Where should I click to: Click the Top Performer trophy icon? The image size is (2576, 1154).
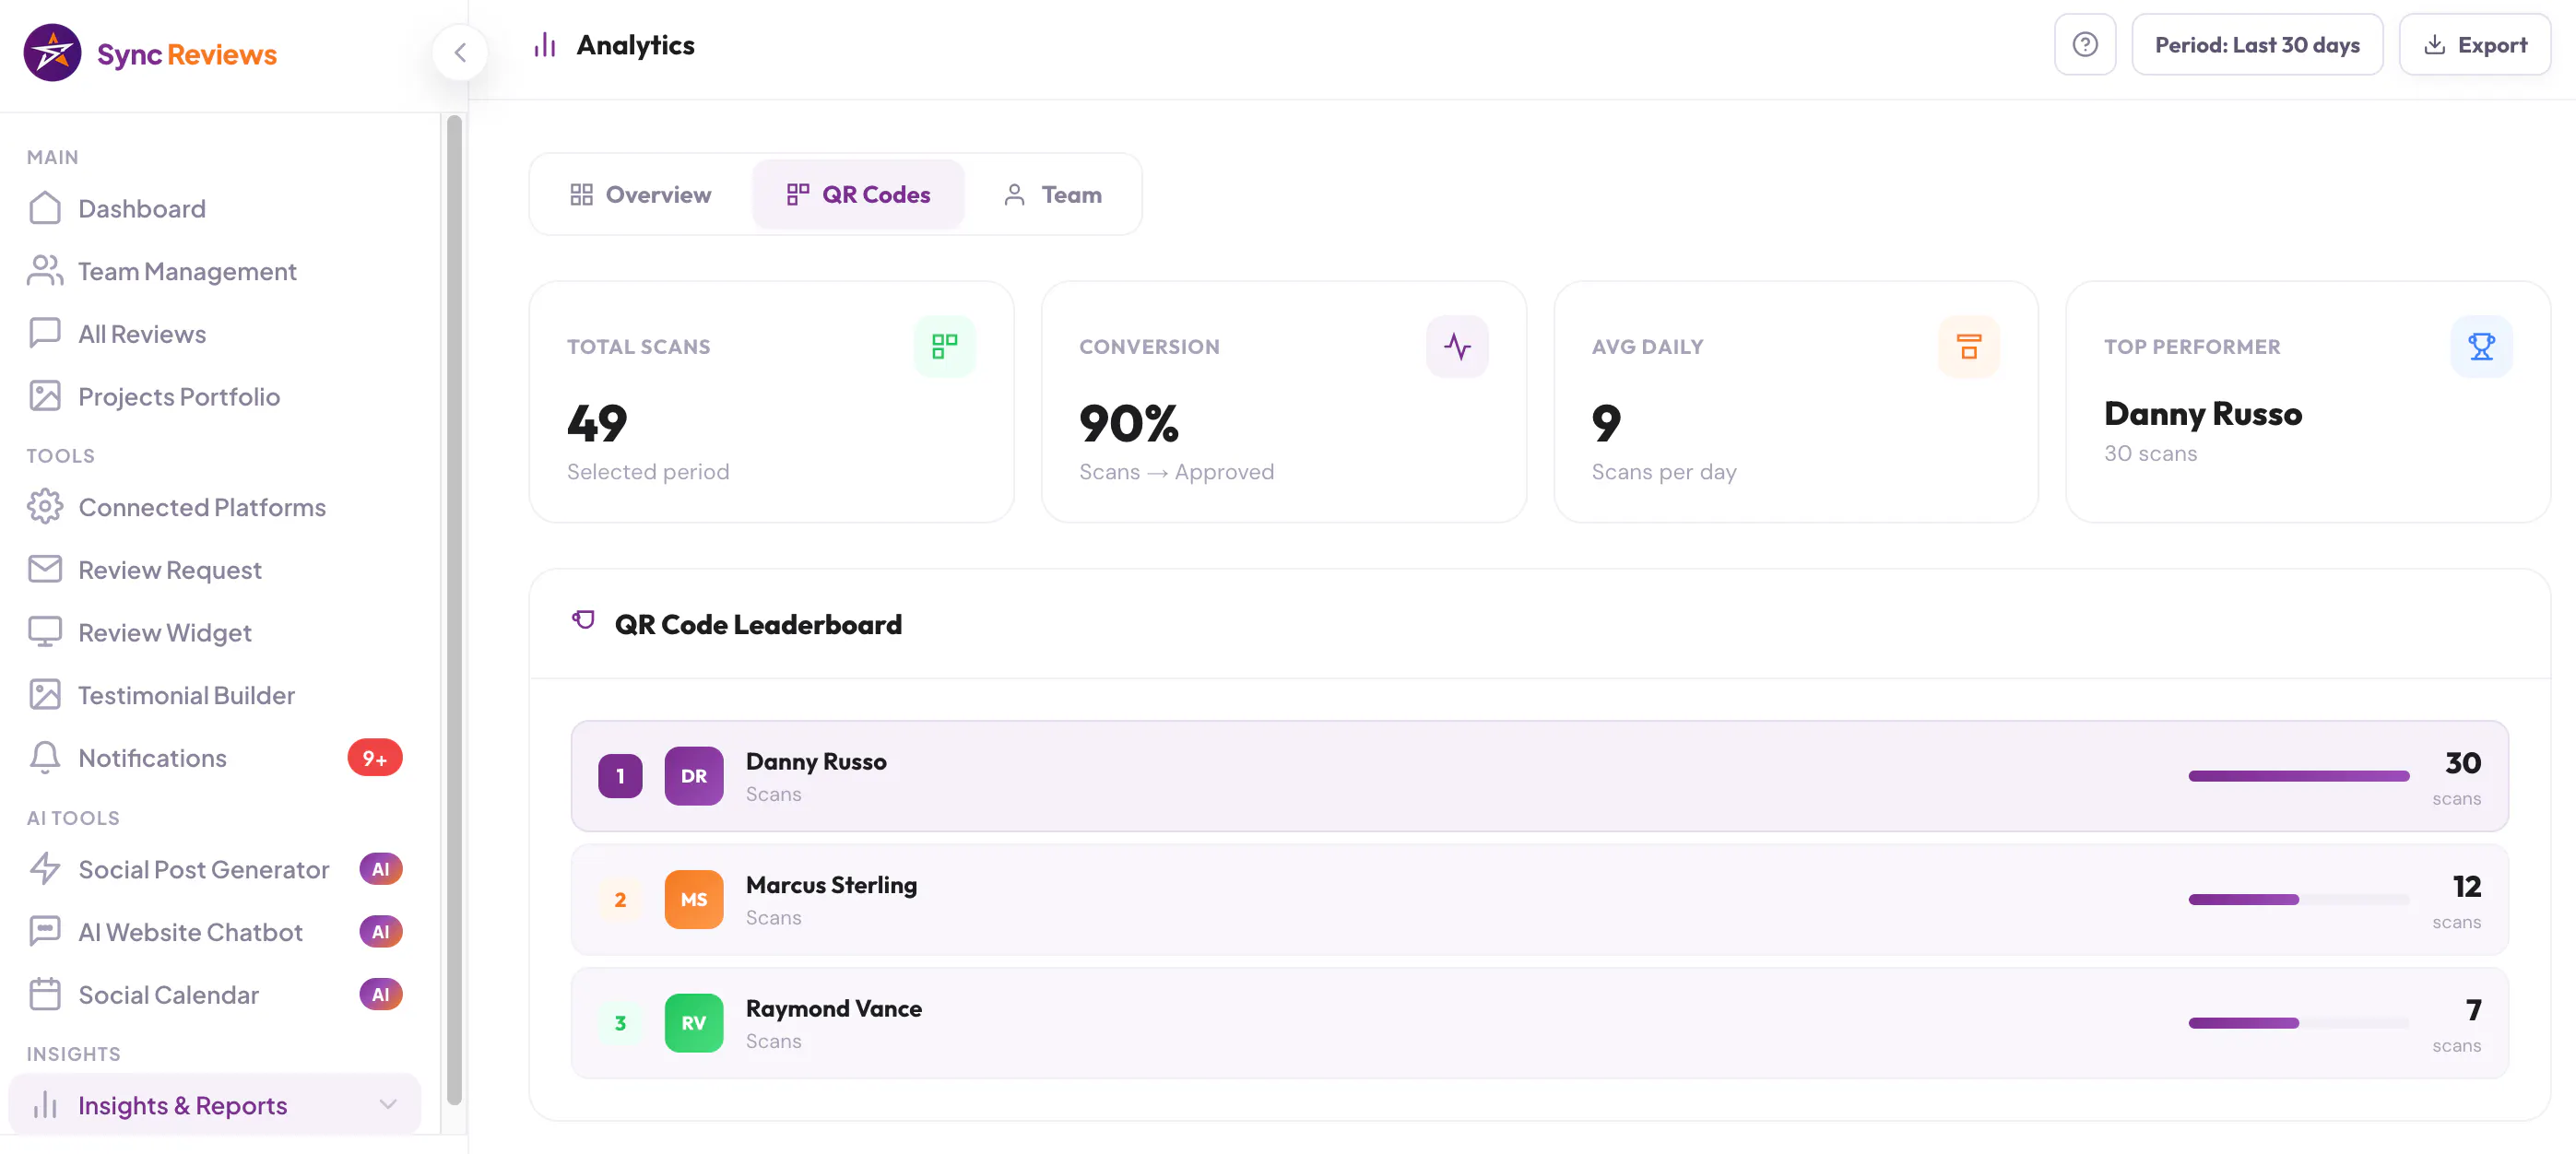point(2481,347)
